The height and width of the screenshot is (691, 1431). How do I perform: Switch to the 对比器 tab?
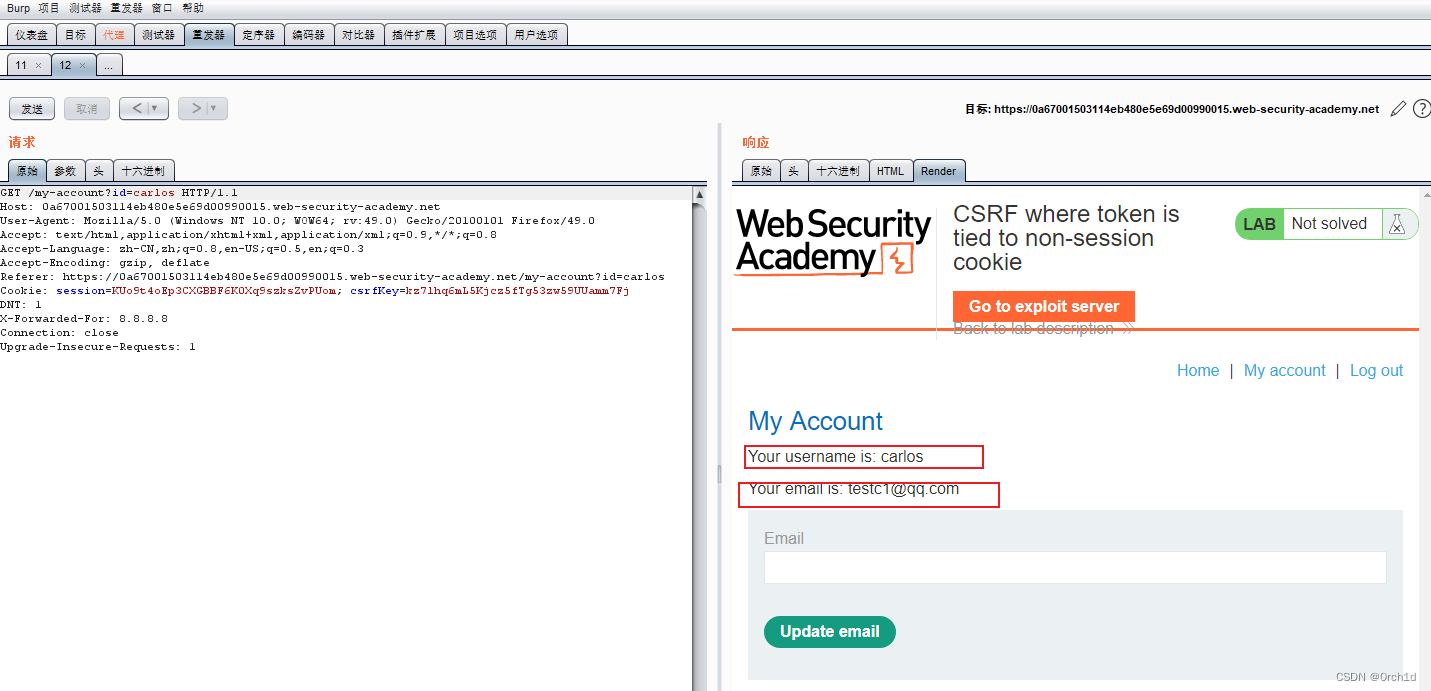pyautogui.click(x=358, y=35)
